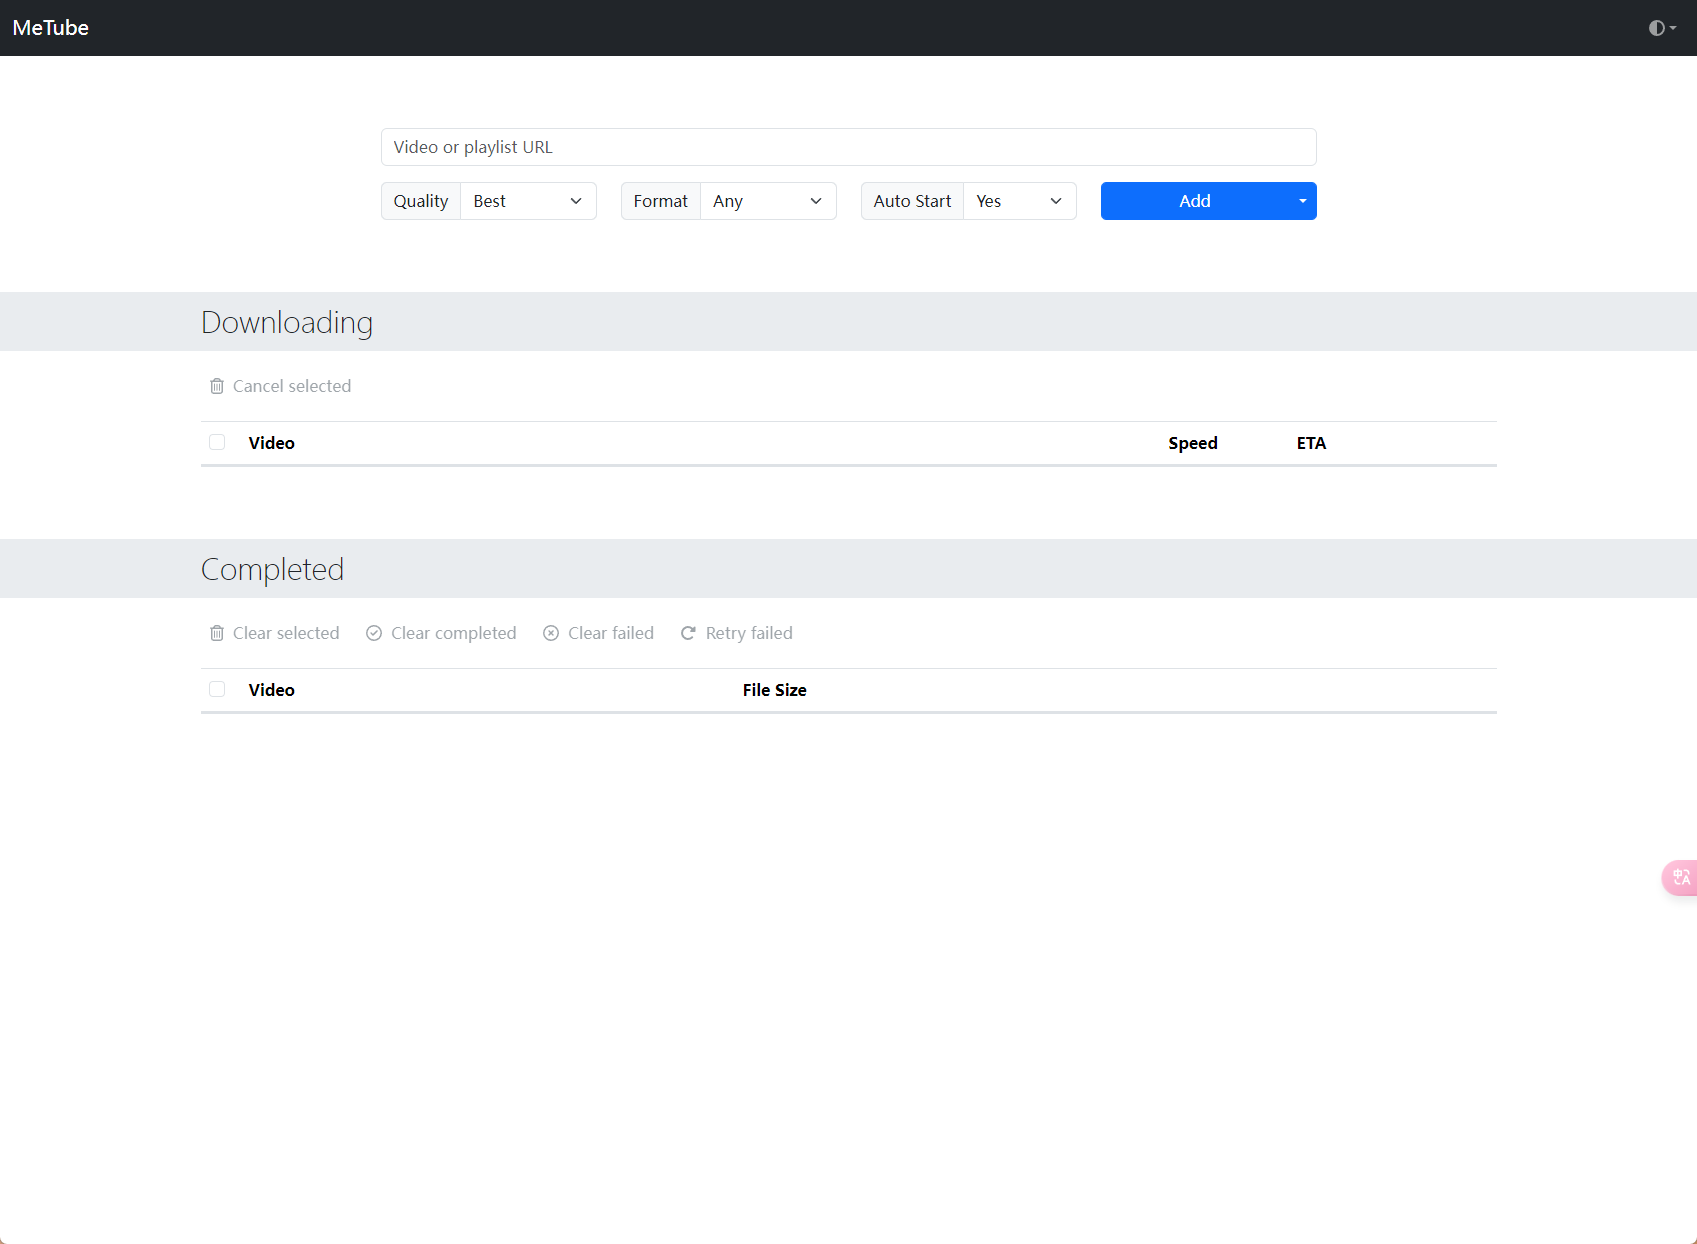This screenshot has height=1244, width=1697.
Task: Open the theme switcher icon in navbar
Action: pyautogui.click(x=1662, y=28)
